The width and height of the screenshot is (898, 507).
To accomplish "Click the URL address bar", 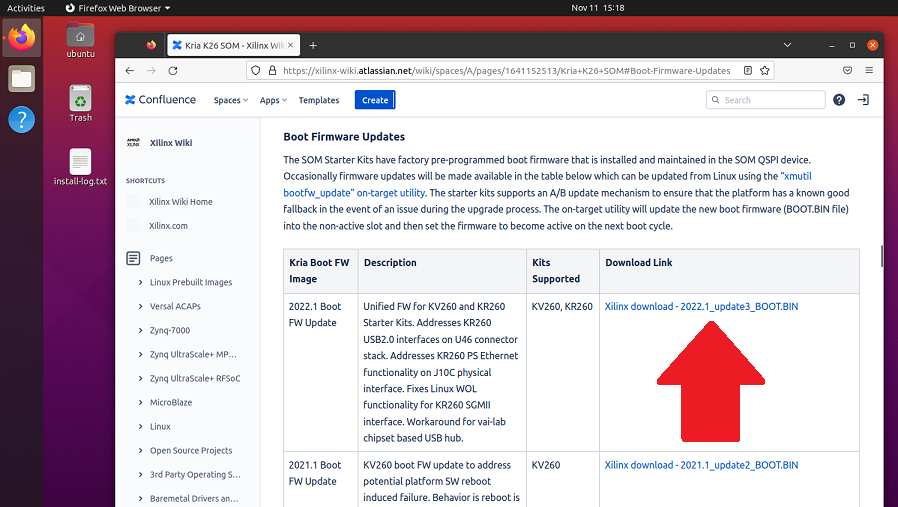I will [x=505, y=70].
